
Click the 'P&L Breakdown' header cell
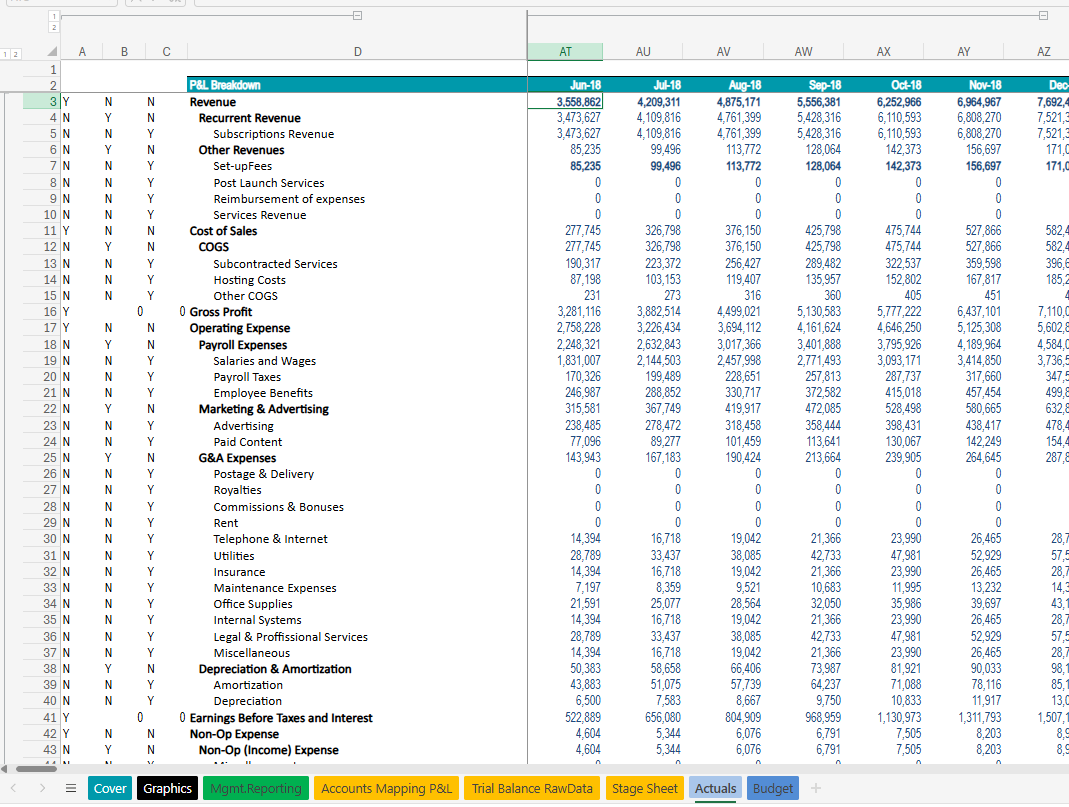(x=357, y=85)
